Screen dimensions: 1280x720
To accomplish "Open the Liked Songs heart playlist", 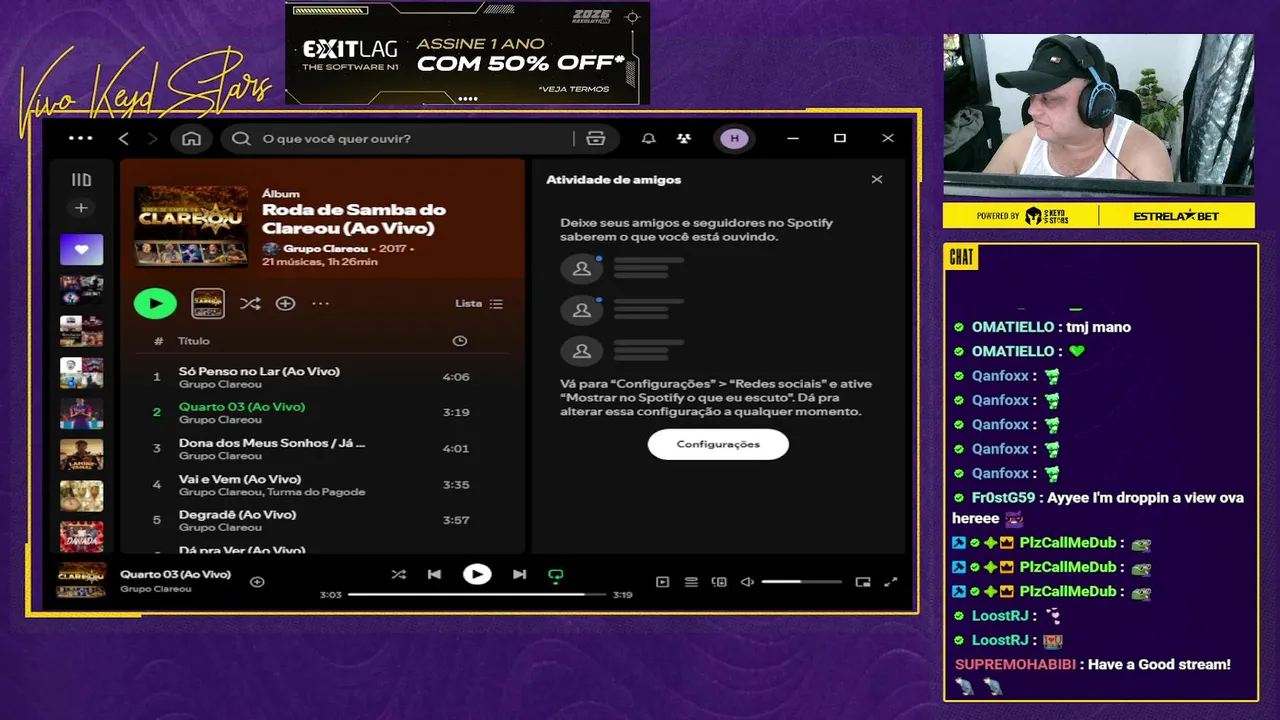I will [x=81, y=249].
